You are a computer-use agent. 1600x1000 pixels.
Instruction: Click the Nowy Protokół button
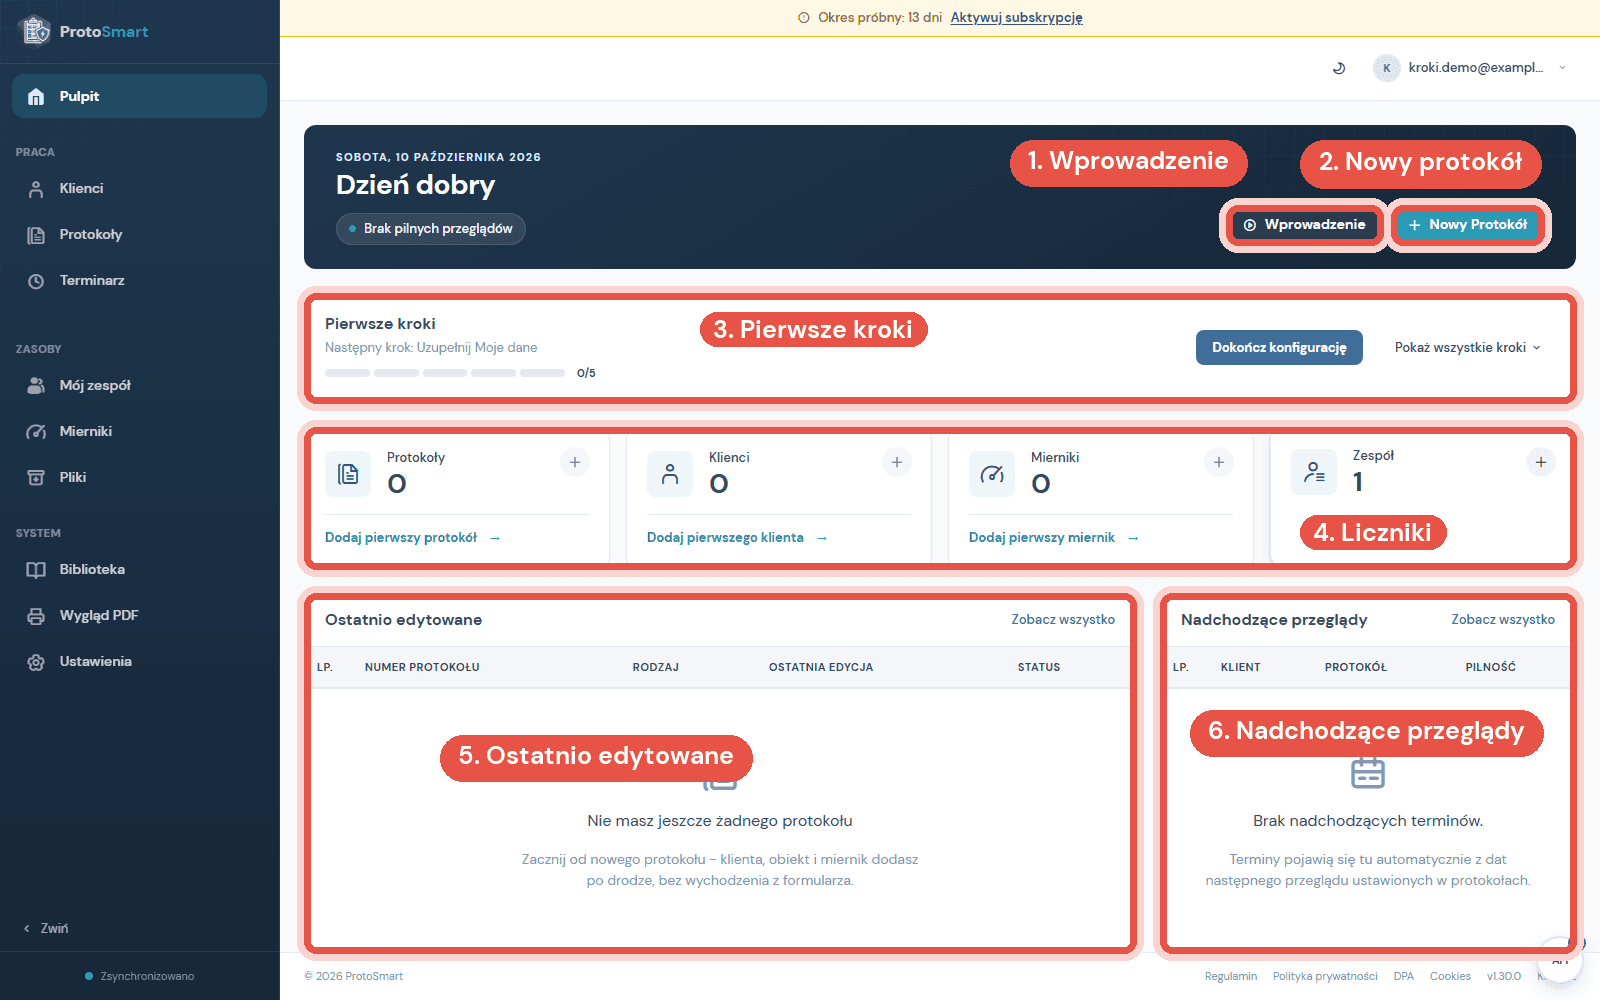tap(1468, 225)
